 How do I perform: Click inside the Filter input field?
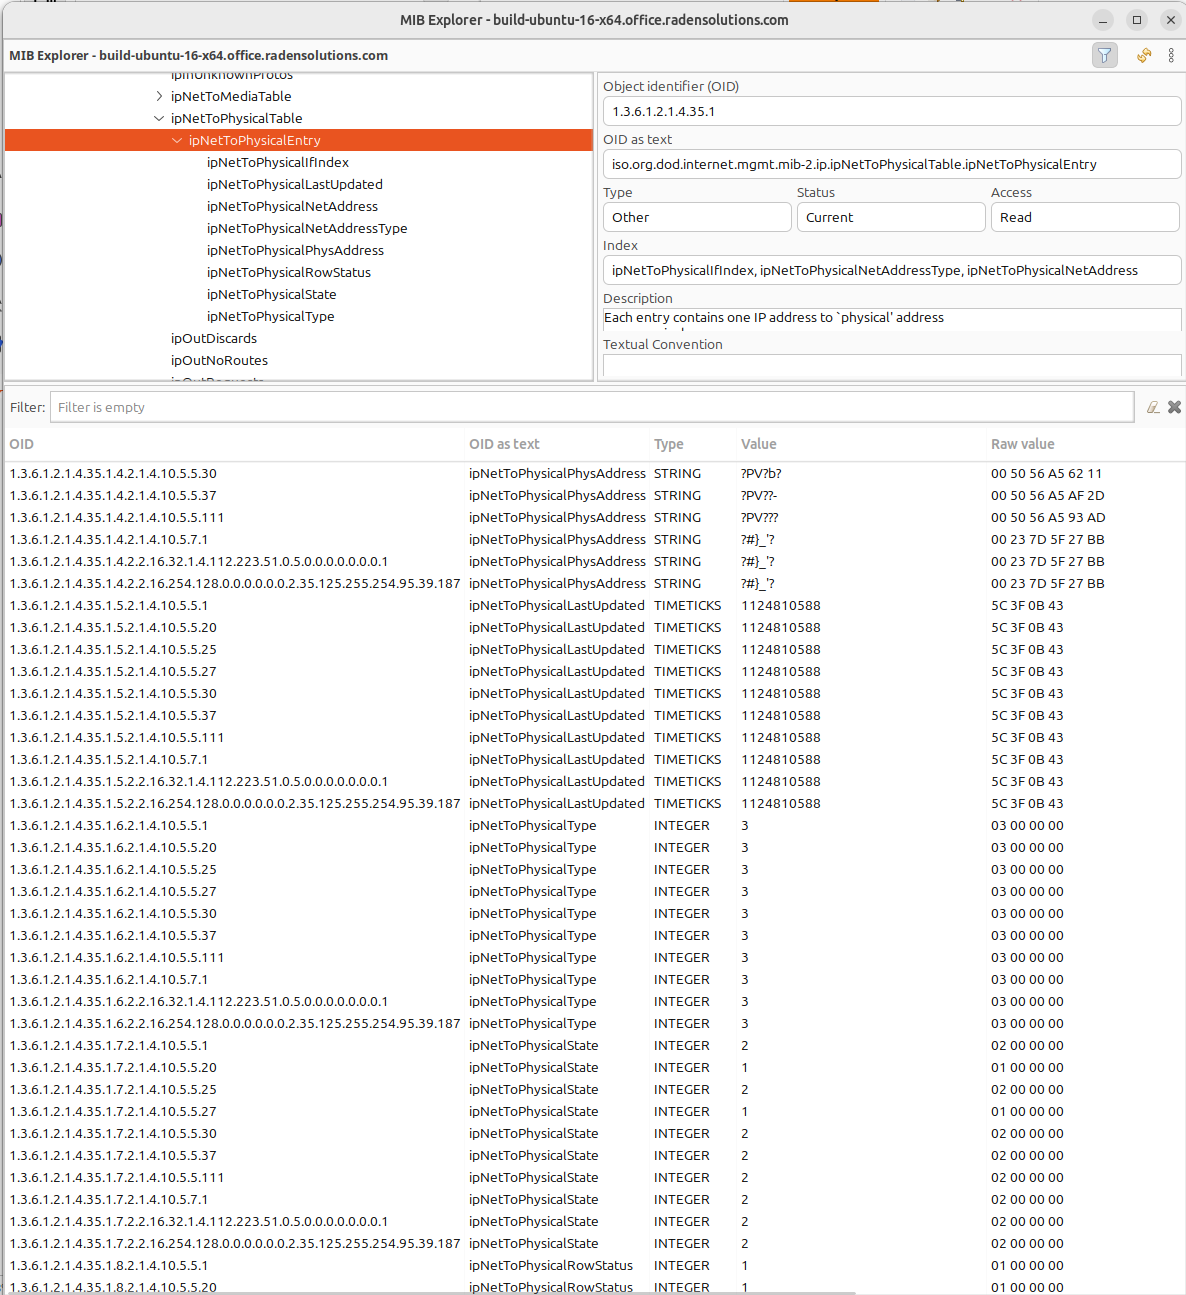pos(400,407)
